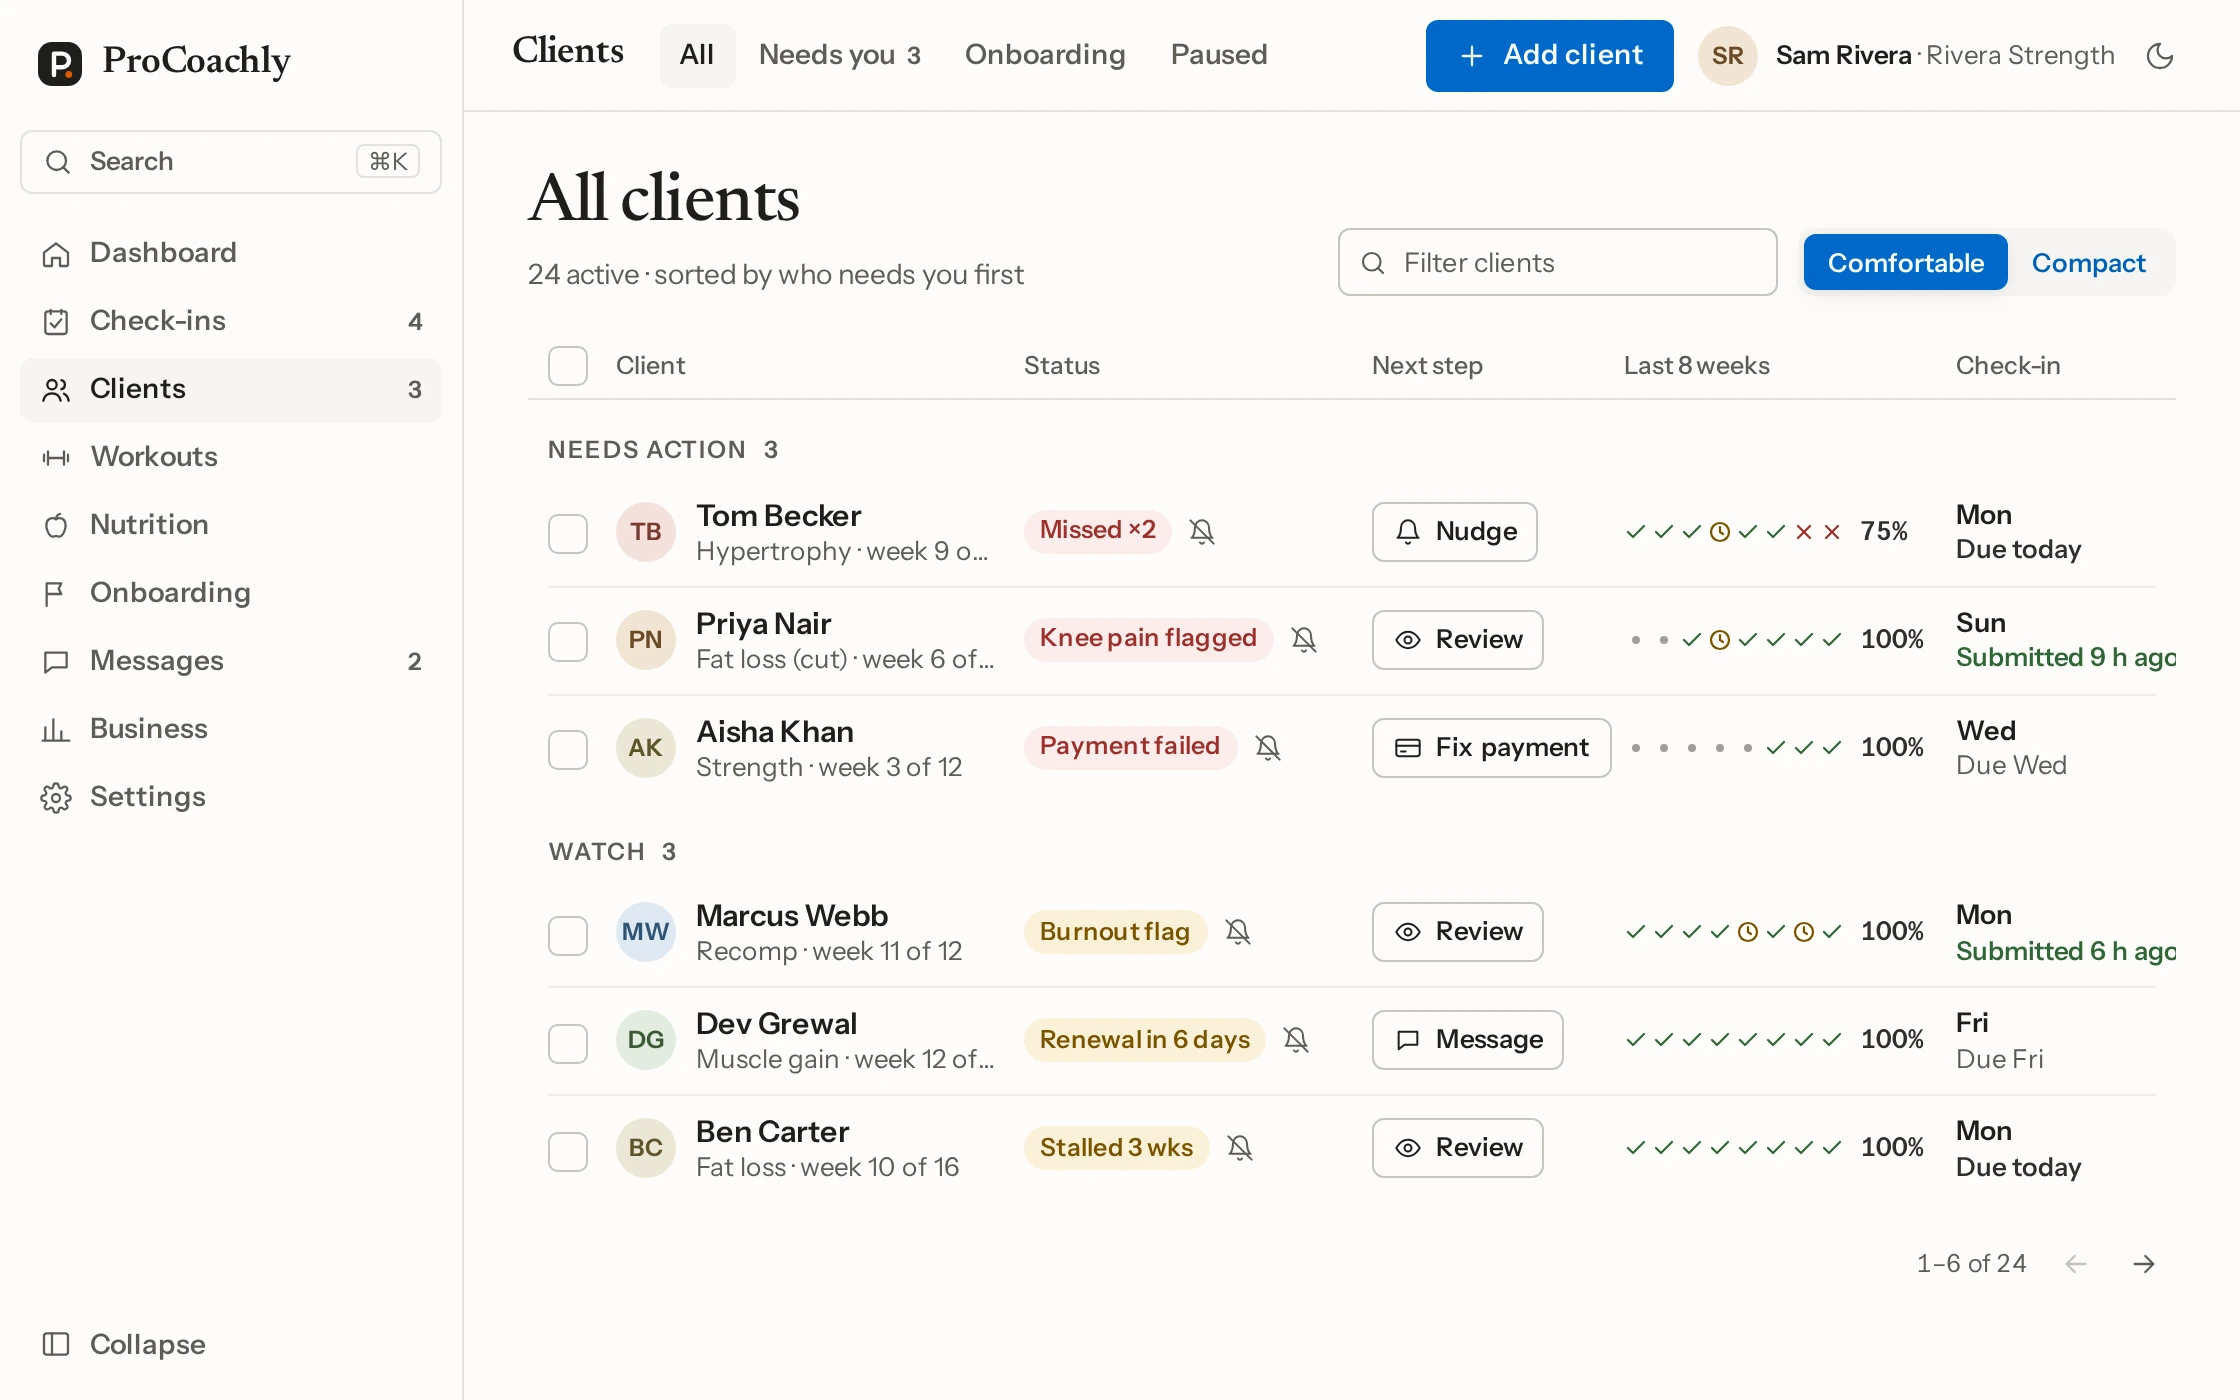Open the Onboarding tab in header
Viewport: 2240px width, 1400px height.
click(1045, 55)
